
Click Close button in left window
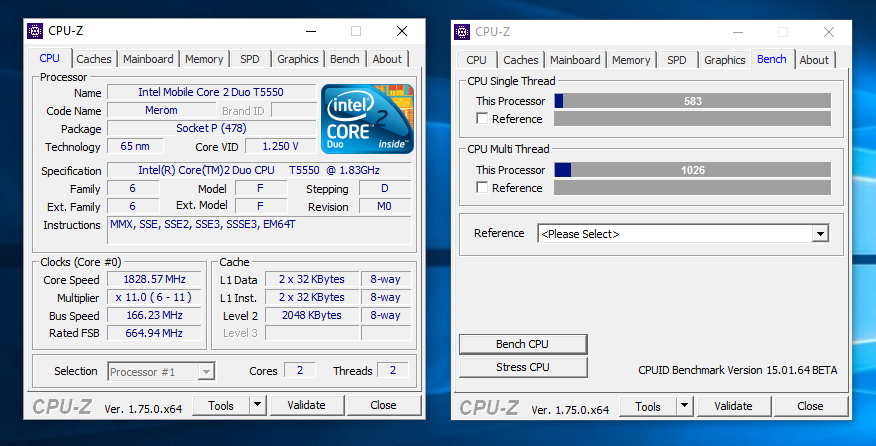tap(383, 405)
